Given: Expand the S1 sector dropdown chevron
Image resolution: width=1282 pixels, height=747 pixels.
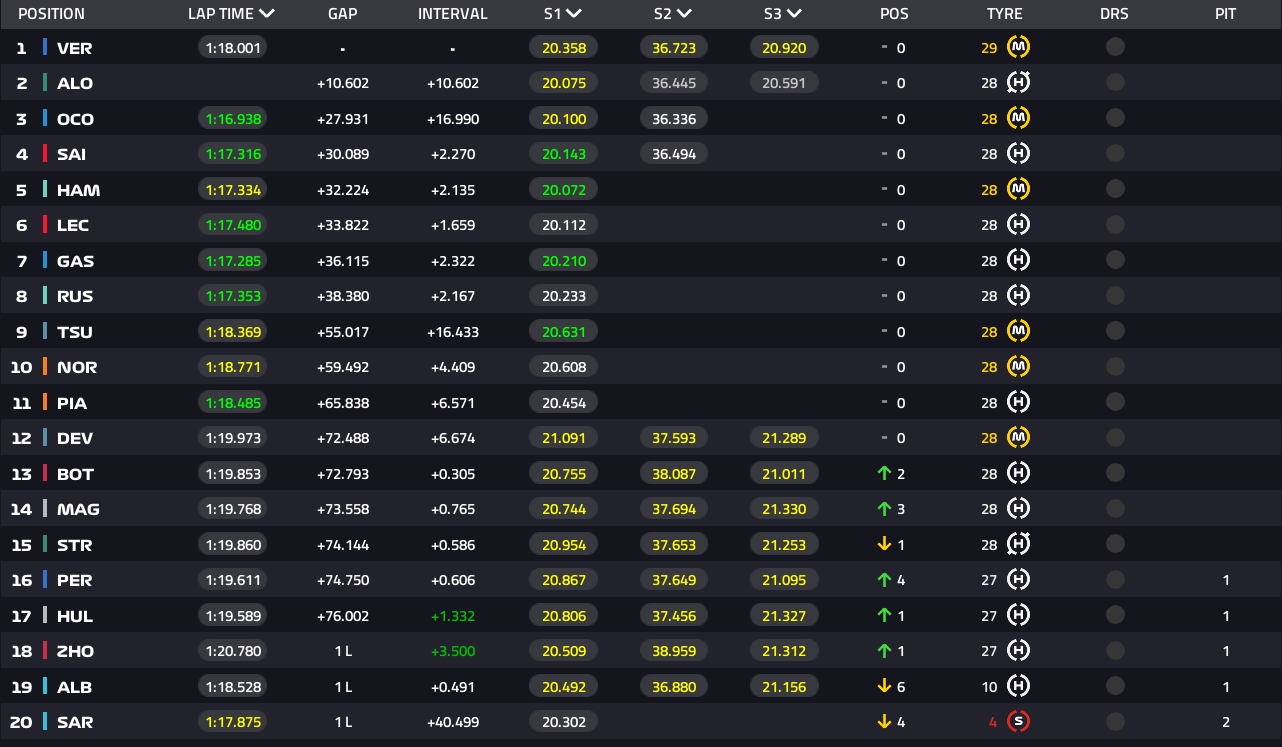Looking at the screenshot, I should [x=574, y=14].
